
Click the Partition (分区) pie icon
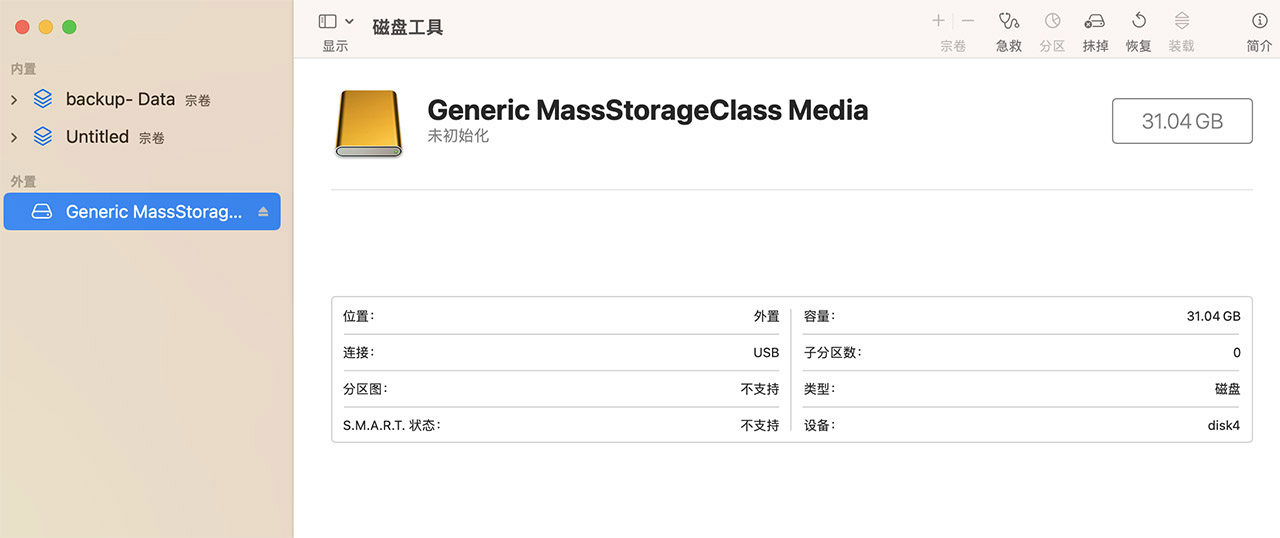point(1052,21)
